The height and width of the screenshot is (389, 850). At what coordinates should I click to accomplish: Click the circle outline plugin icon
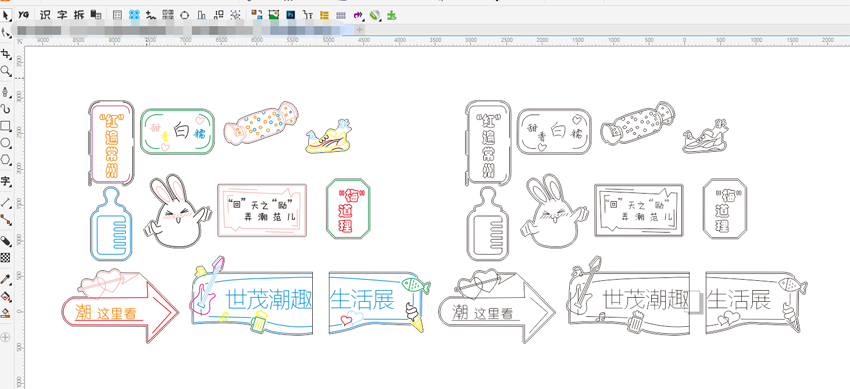(185, 15)
